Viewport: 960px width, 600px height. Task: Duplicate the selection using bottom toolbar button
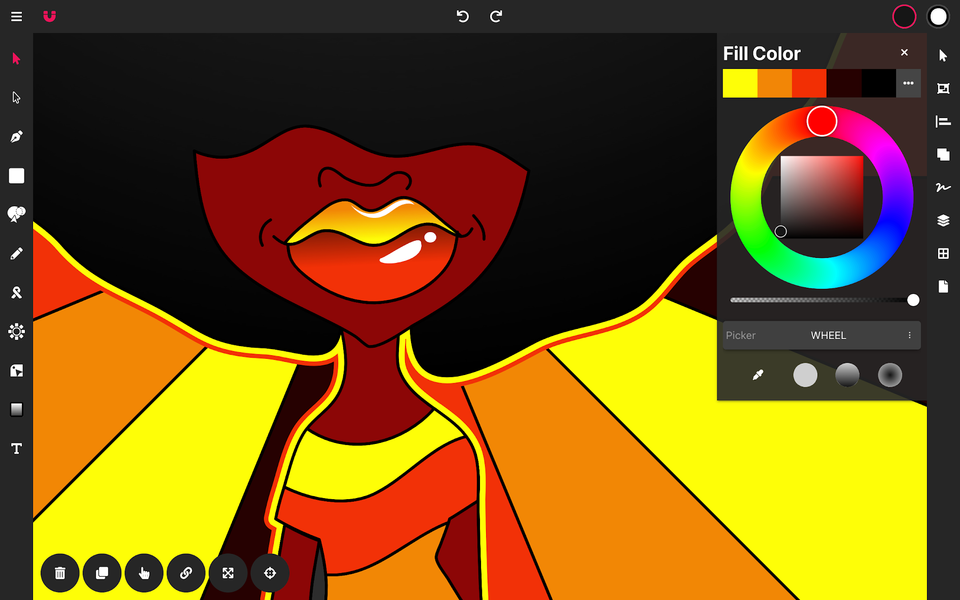coord(102,573)
